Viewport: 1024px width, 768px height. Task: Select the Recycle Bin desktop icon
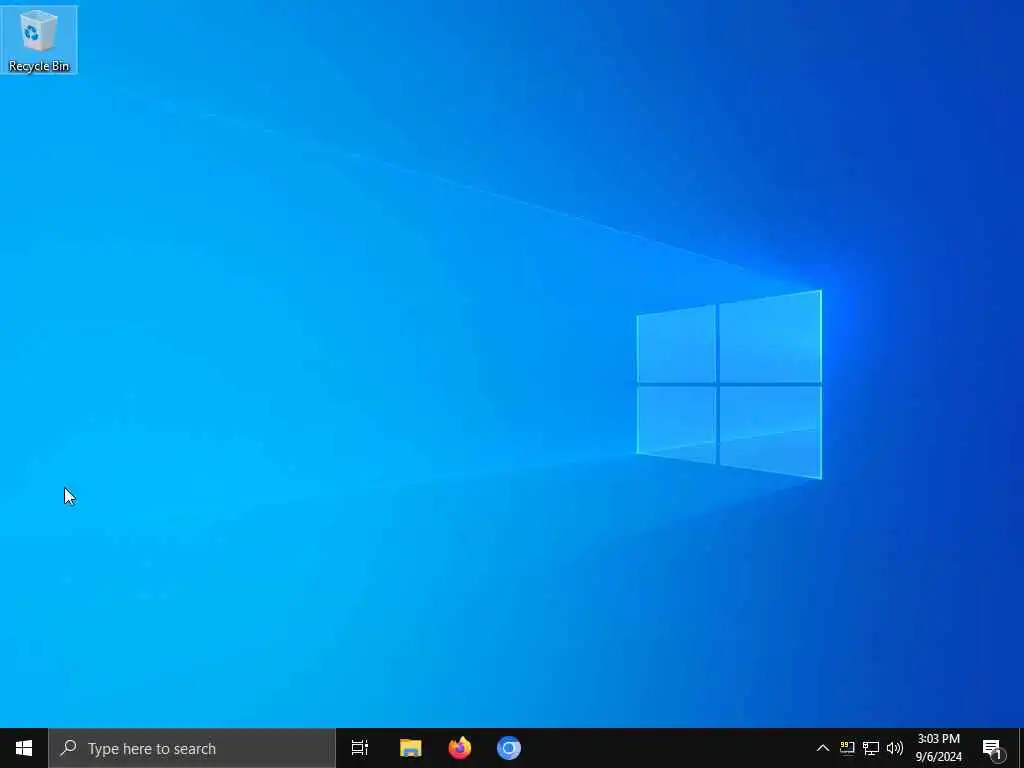point(39,40)
